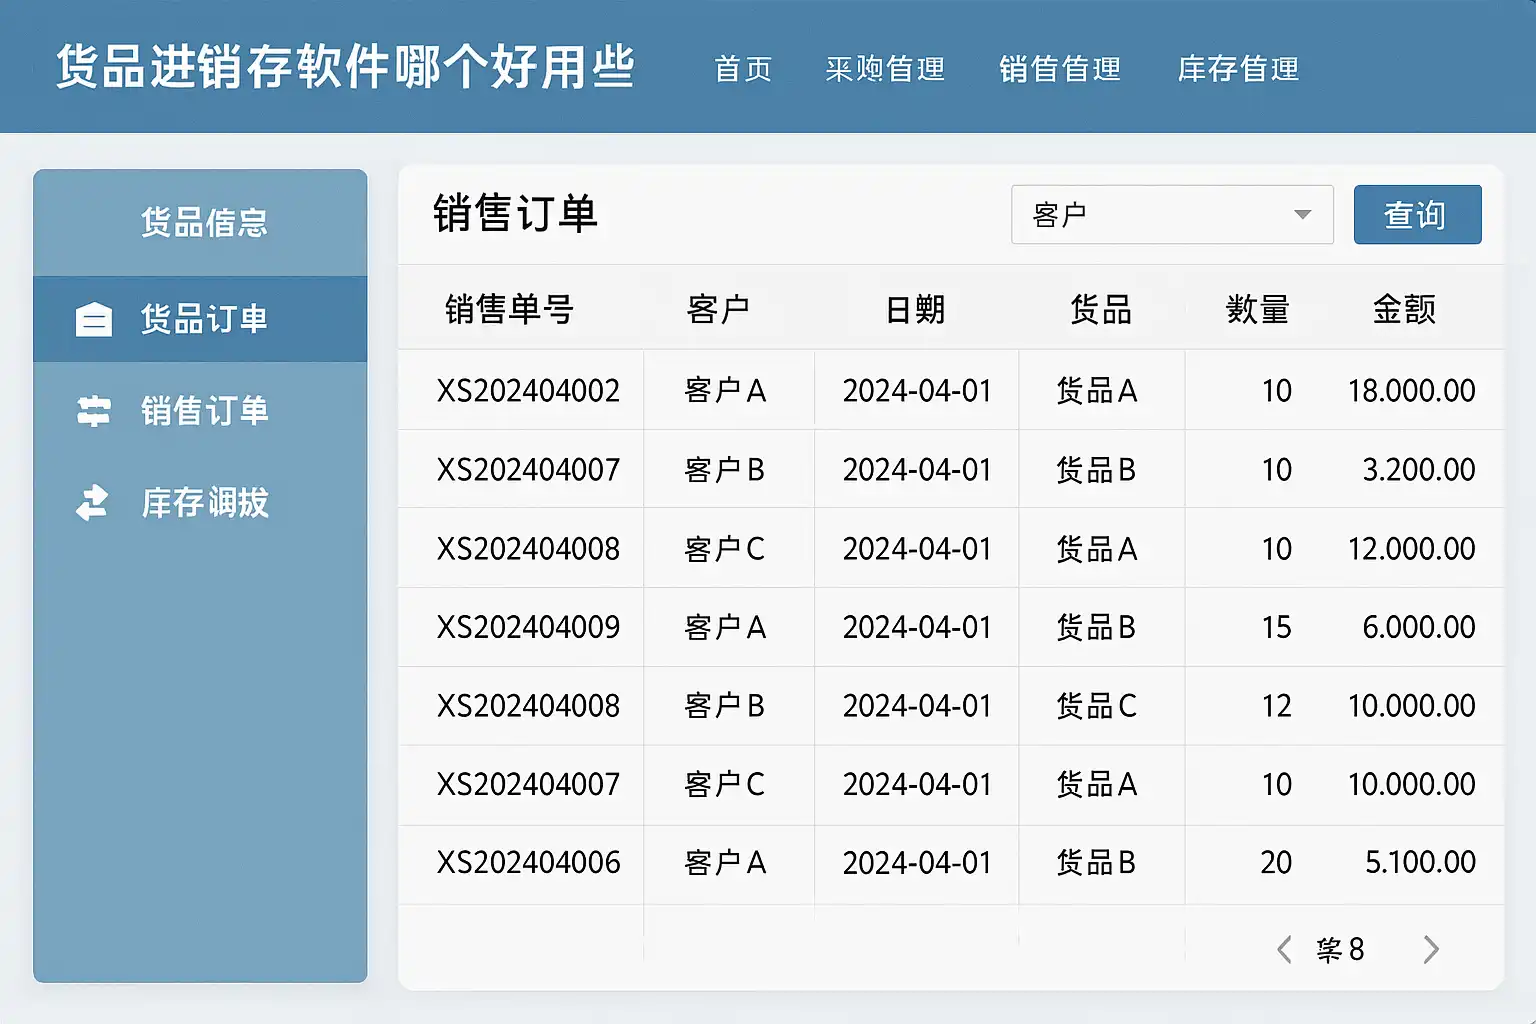Click amount 12.000.00
Viewport: 1536px width, 1024px height.
point(1411,548)
